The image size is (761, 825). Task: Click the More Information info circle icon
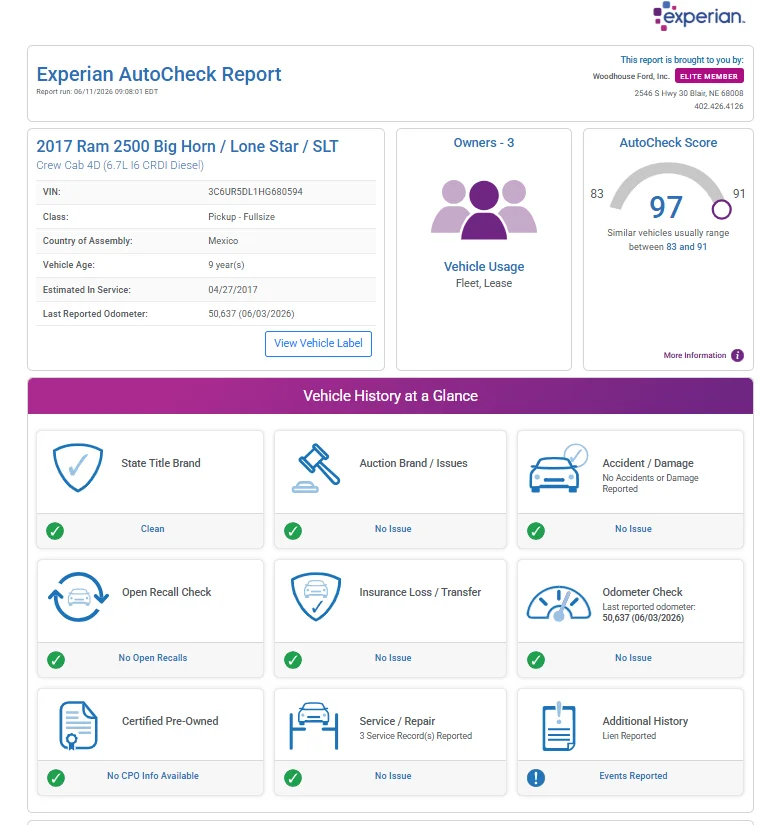click(x=737, y=355)
